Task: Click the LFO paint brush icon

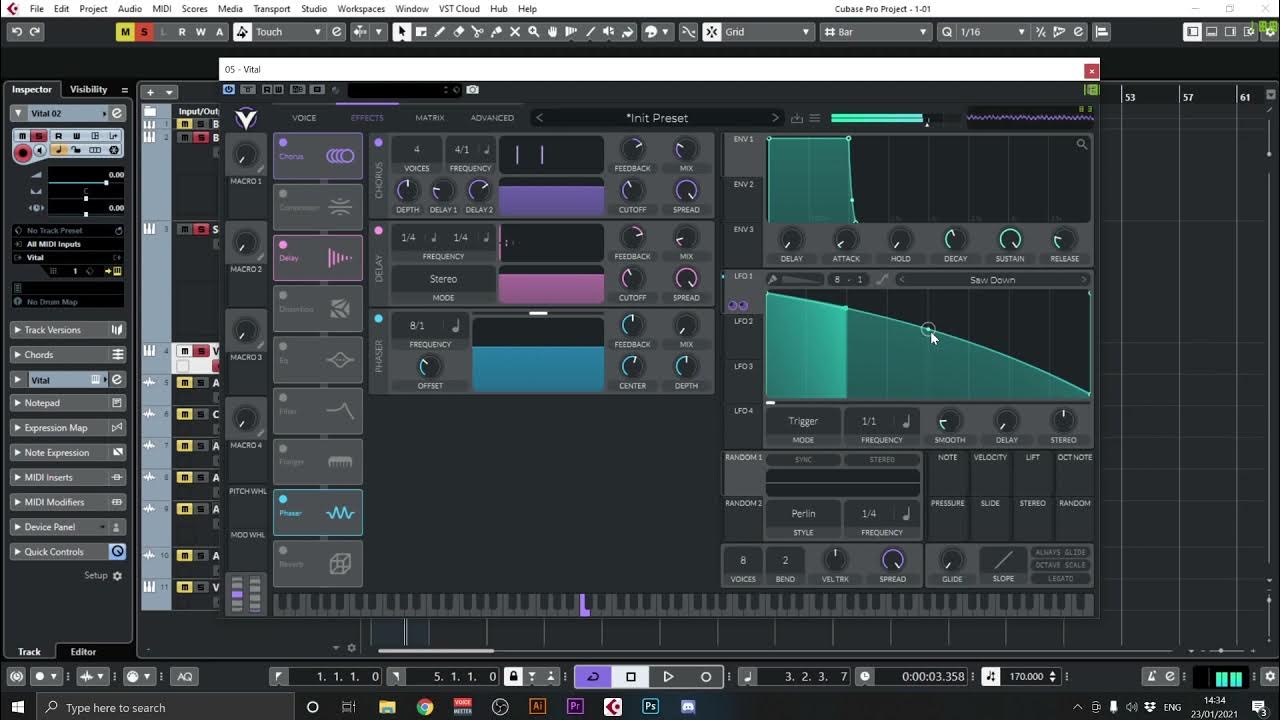Action: pos(773,280)
